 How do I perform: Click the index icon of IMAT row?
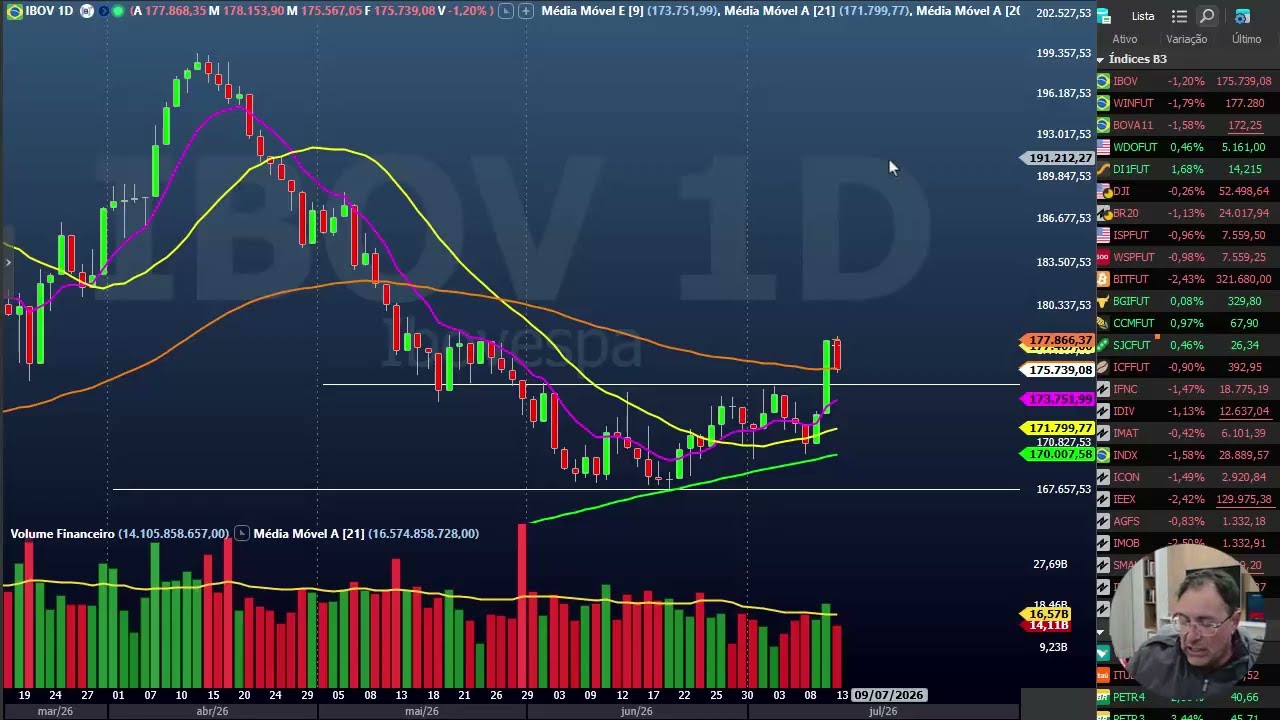[x=1103, y=433]
